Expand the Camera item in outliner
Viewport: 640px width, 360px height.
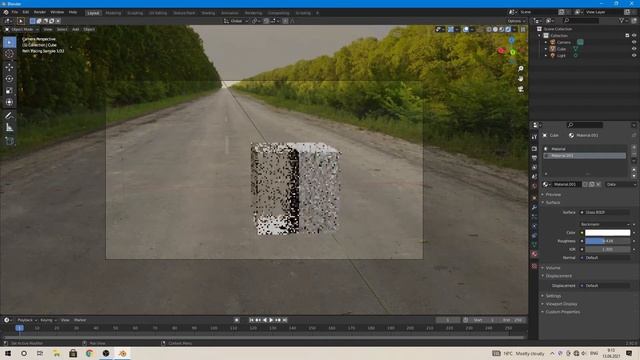click(x=546, y=42)
